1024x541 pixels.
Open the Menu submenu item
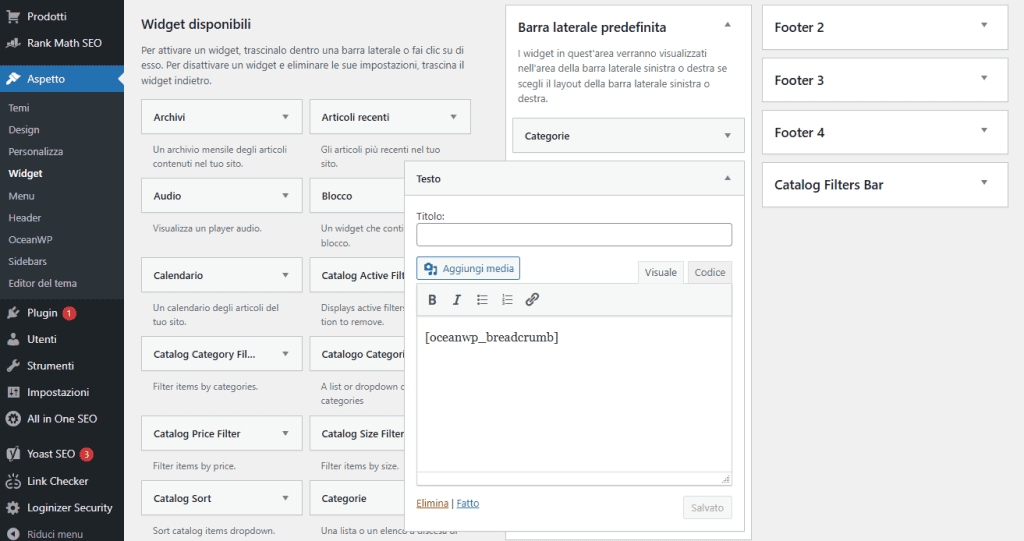(22, 196)
